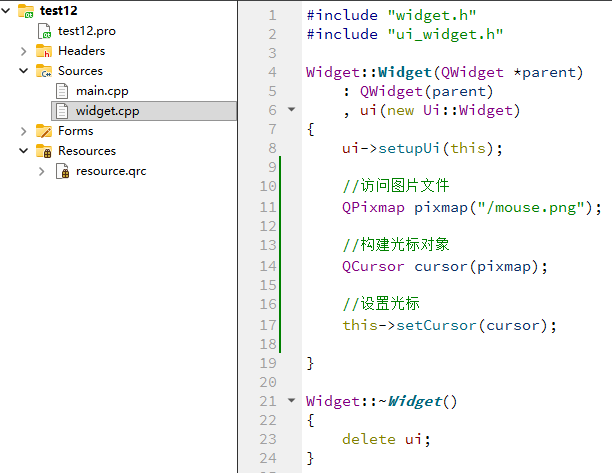This screenshot has width=612, height=473.
Task: Click setupUi on line 8
Action: coord(409,149)
